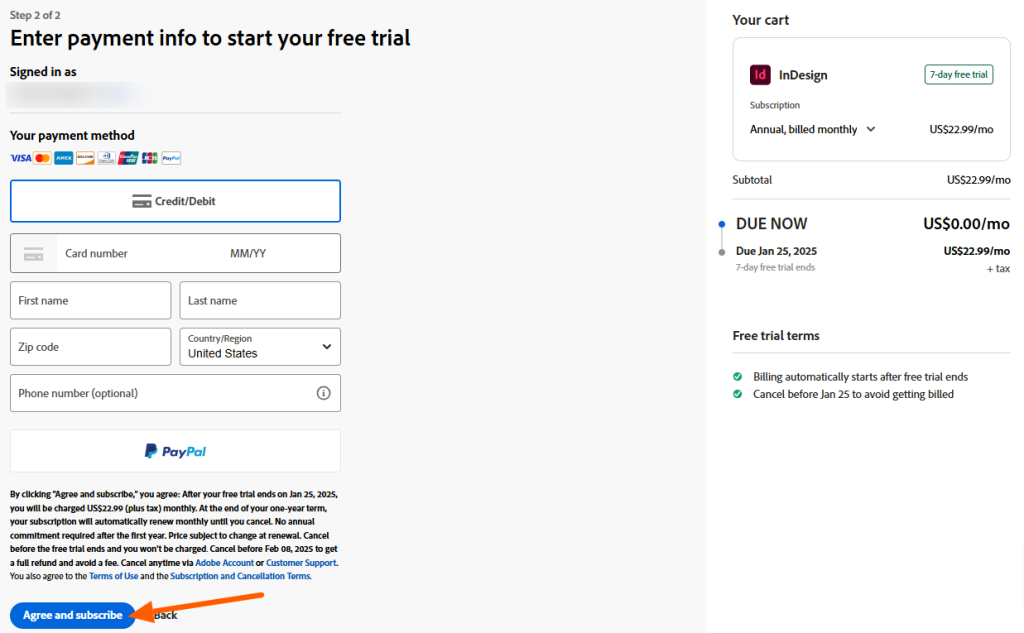Open the Country/Region dropdown
1024x633 pixels.
[x=260, y=347]
